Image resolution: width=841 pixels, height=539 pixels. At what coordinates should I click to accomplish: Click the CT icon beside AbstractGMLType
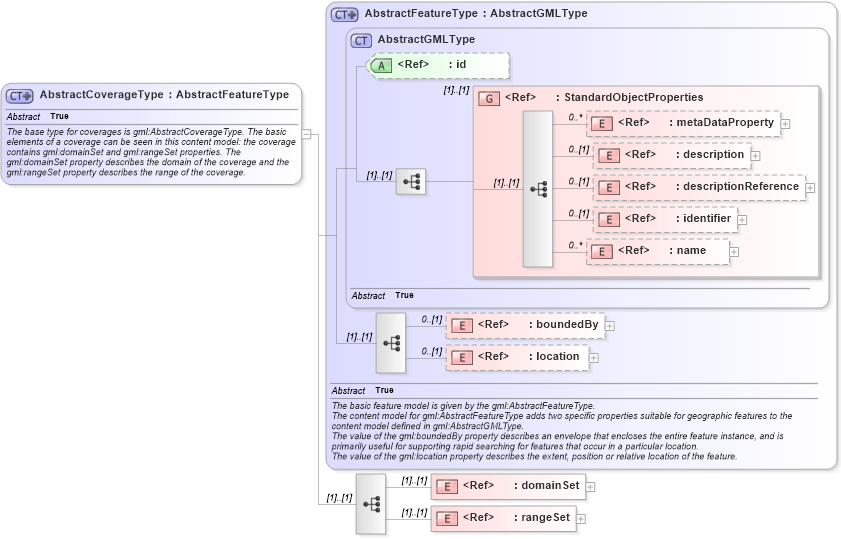click(361, 40)
